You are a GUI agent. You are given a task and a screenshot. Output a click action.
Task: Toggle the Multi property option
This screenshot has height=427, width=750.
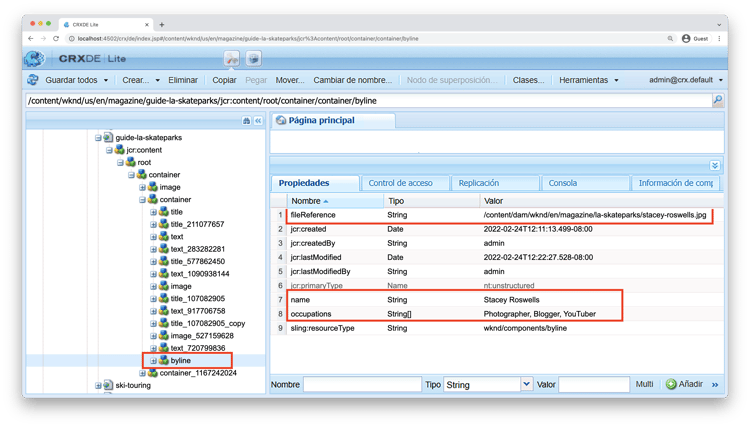pos(644,384)
